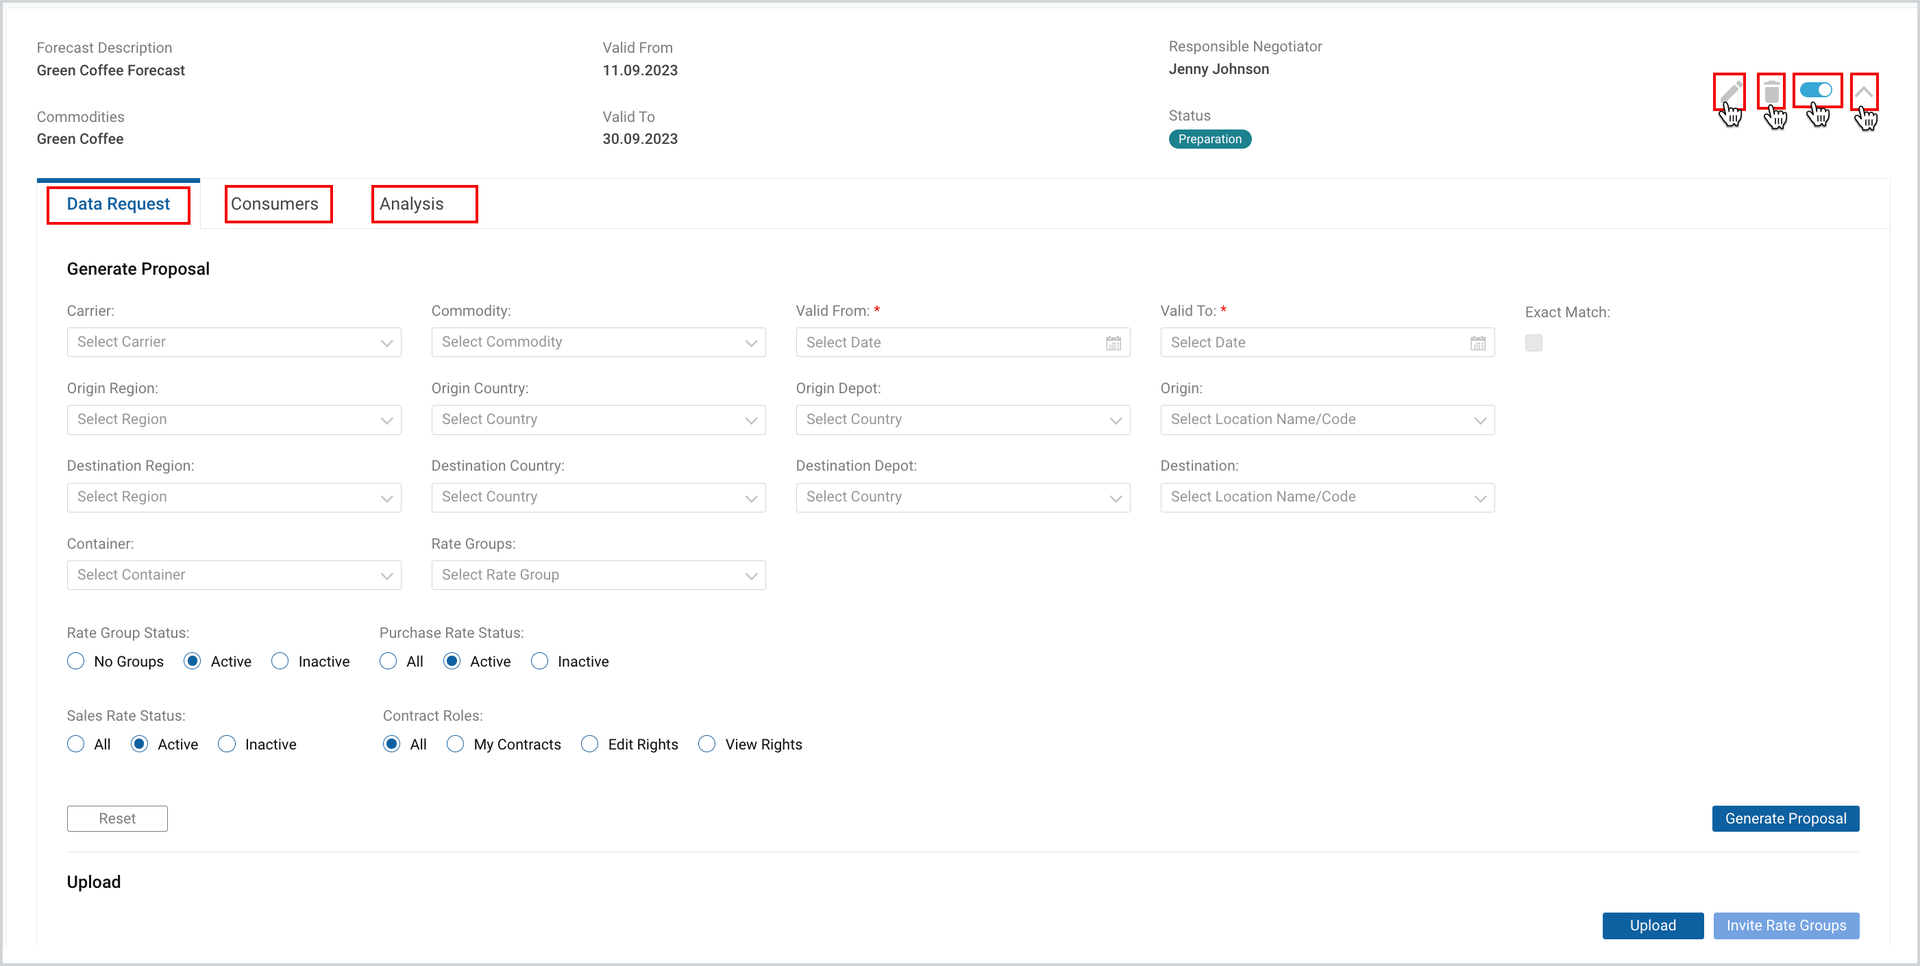Expand the Destination Country dropdown
Screen dimensions: 1920x966
click(x=598, y=497)
